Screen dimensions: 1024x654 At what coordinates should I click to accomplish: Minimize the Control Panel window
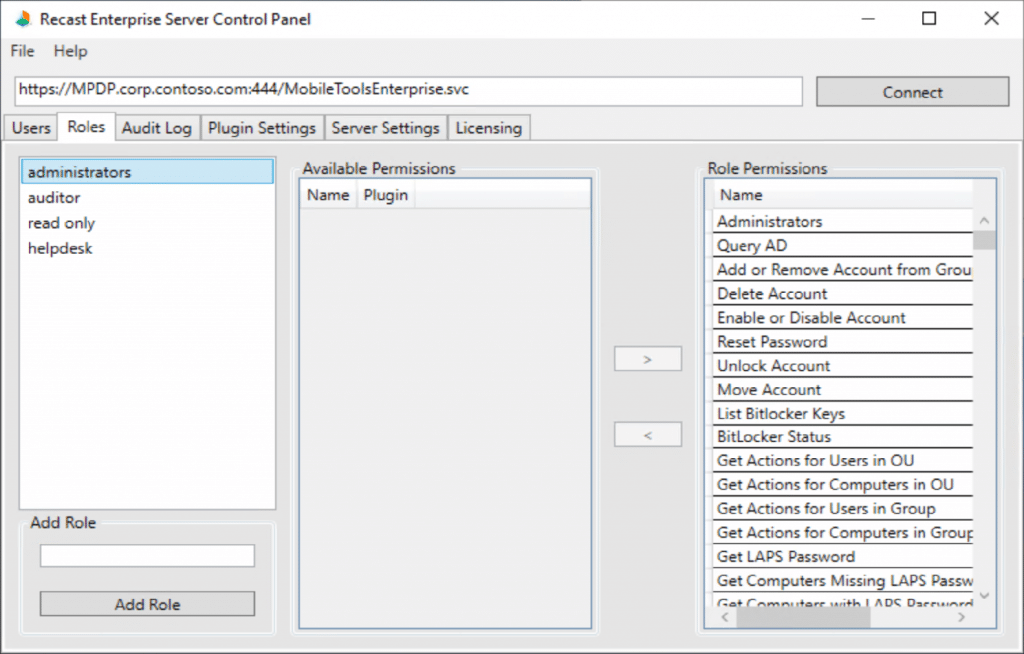pos(868,19)
